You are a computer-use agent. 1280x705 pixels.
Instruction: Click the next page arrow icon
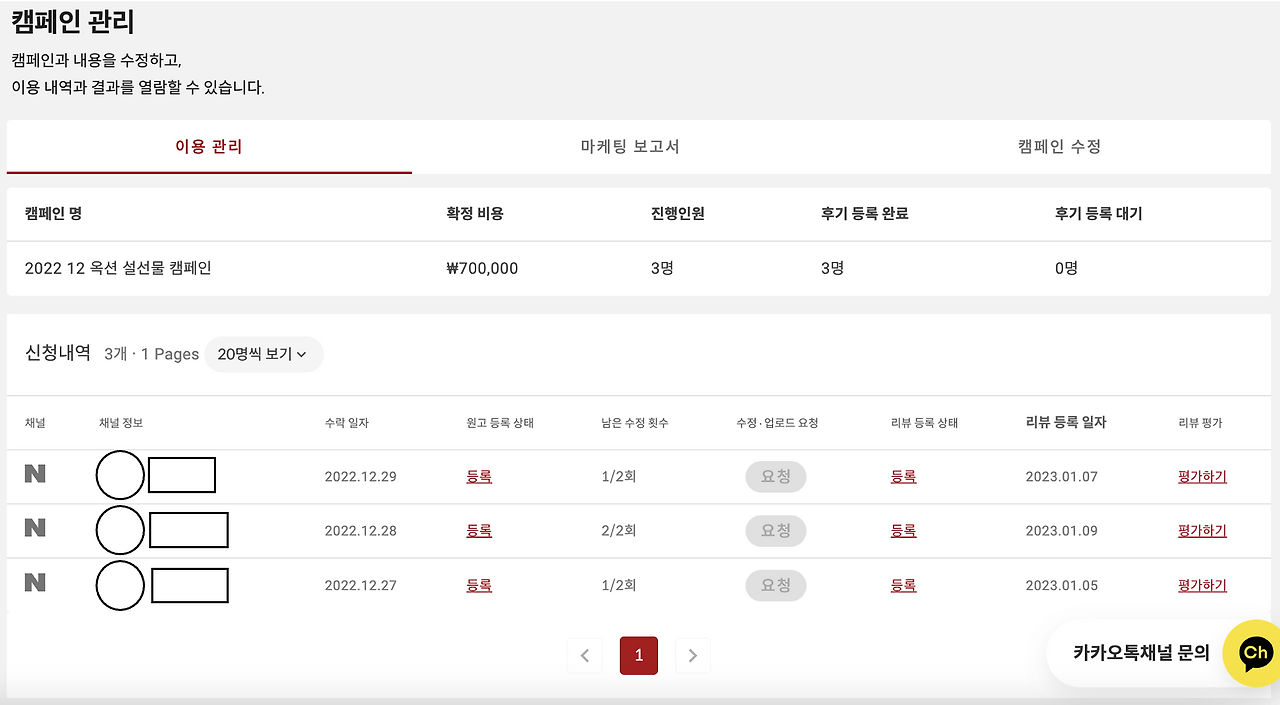pos(693,655)
